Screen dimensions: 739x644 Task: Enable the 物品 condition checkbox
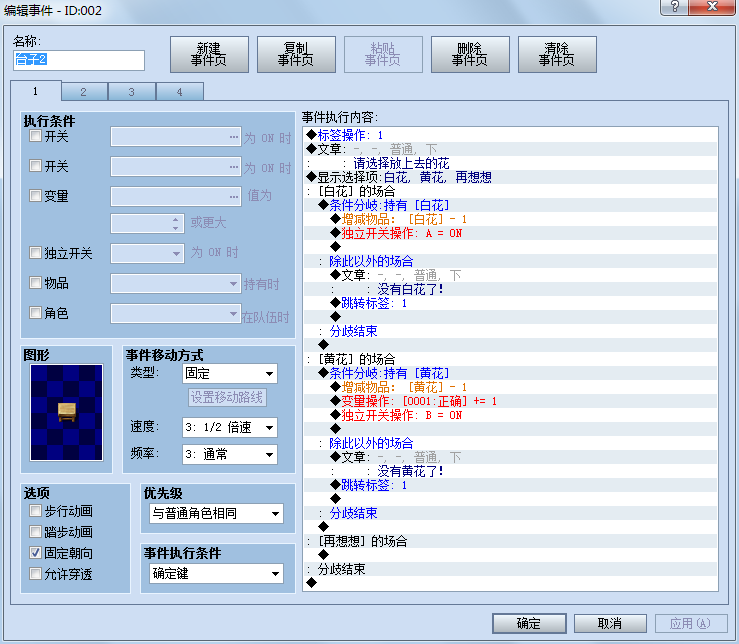click(35, 283)
